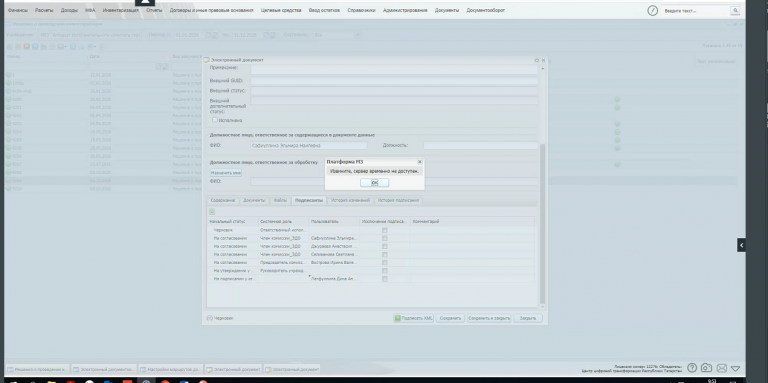Open the Расчеты menu
Image resolution: width=768 pixels, height=383 pixels.
click(x=44, y=10)
